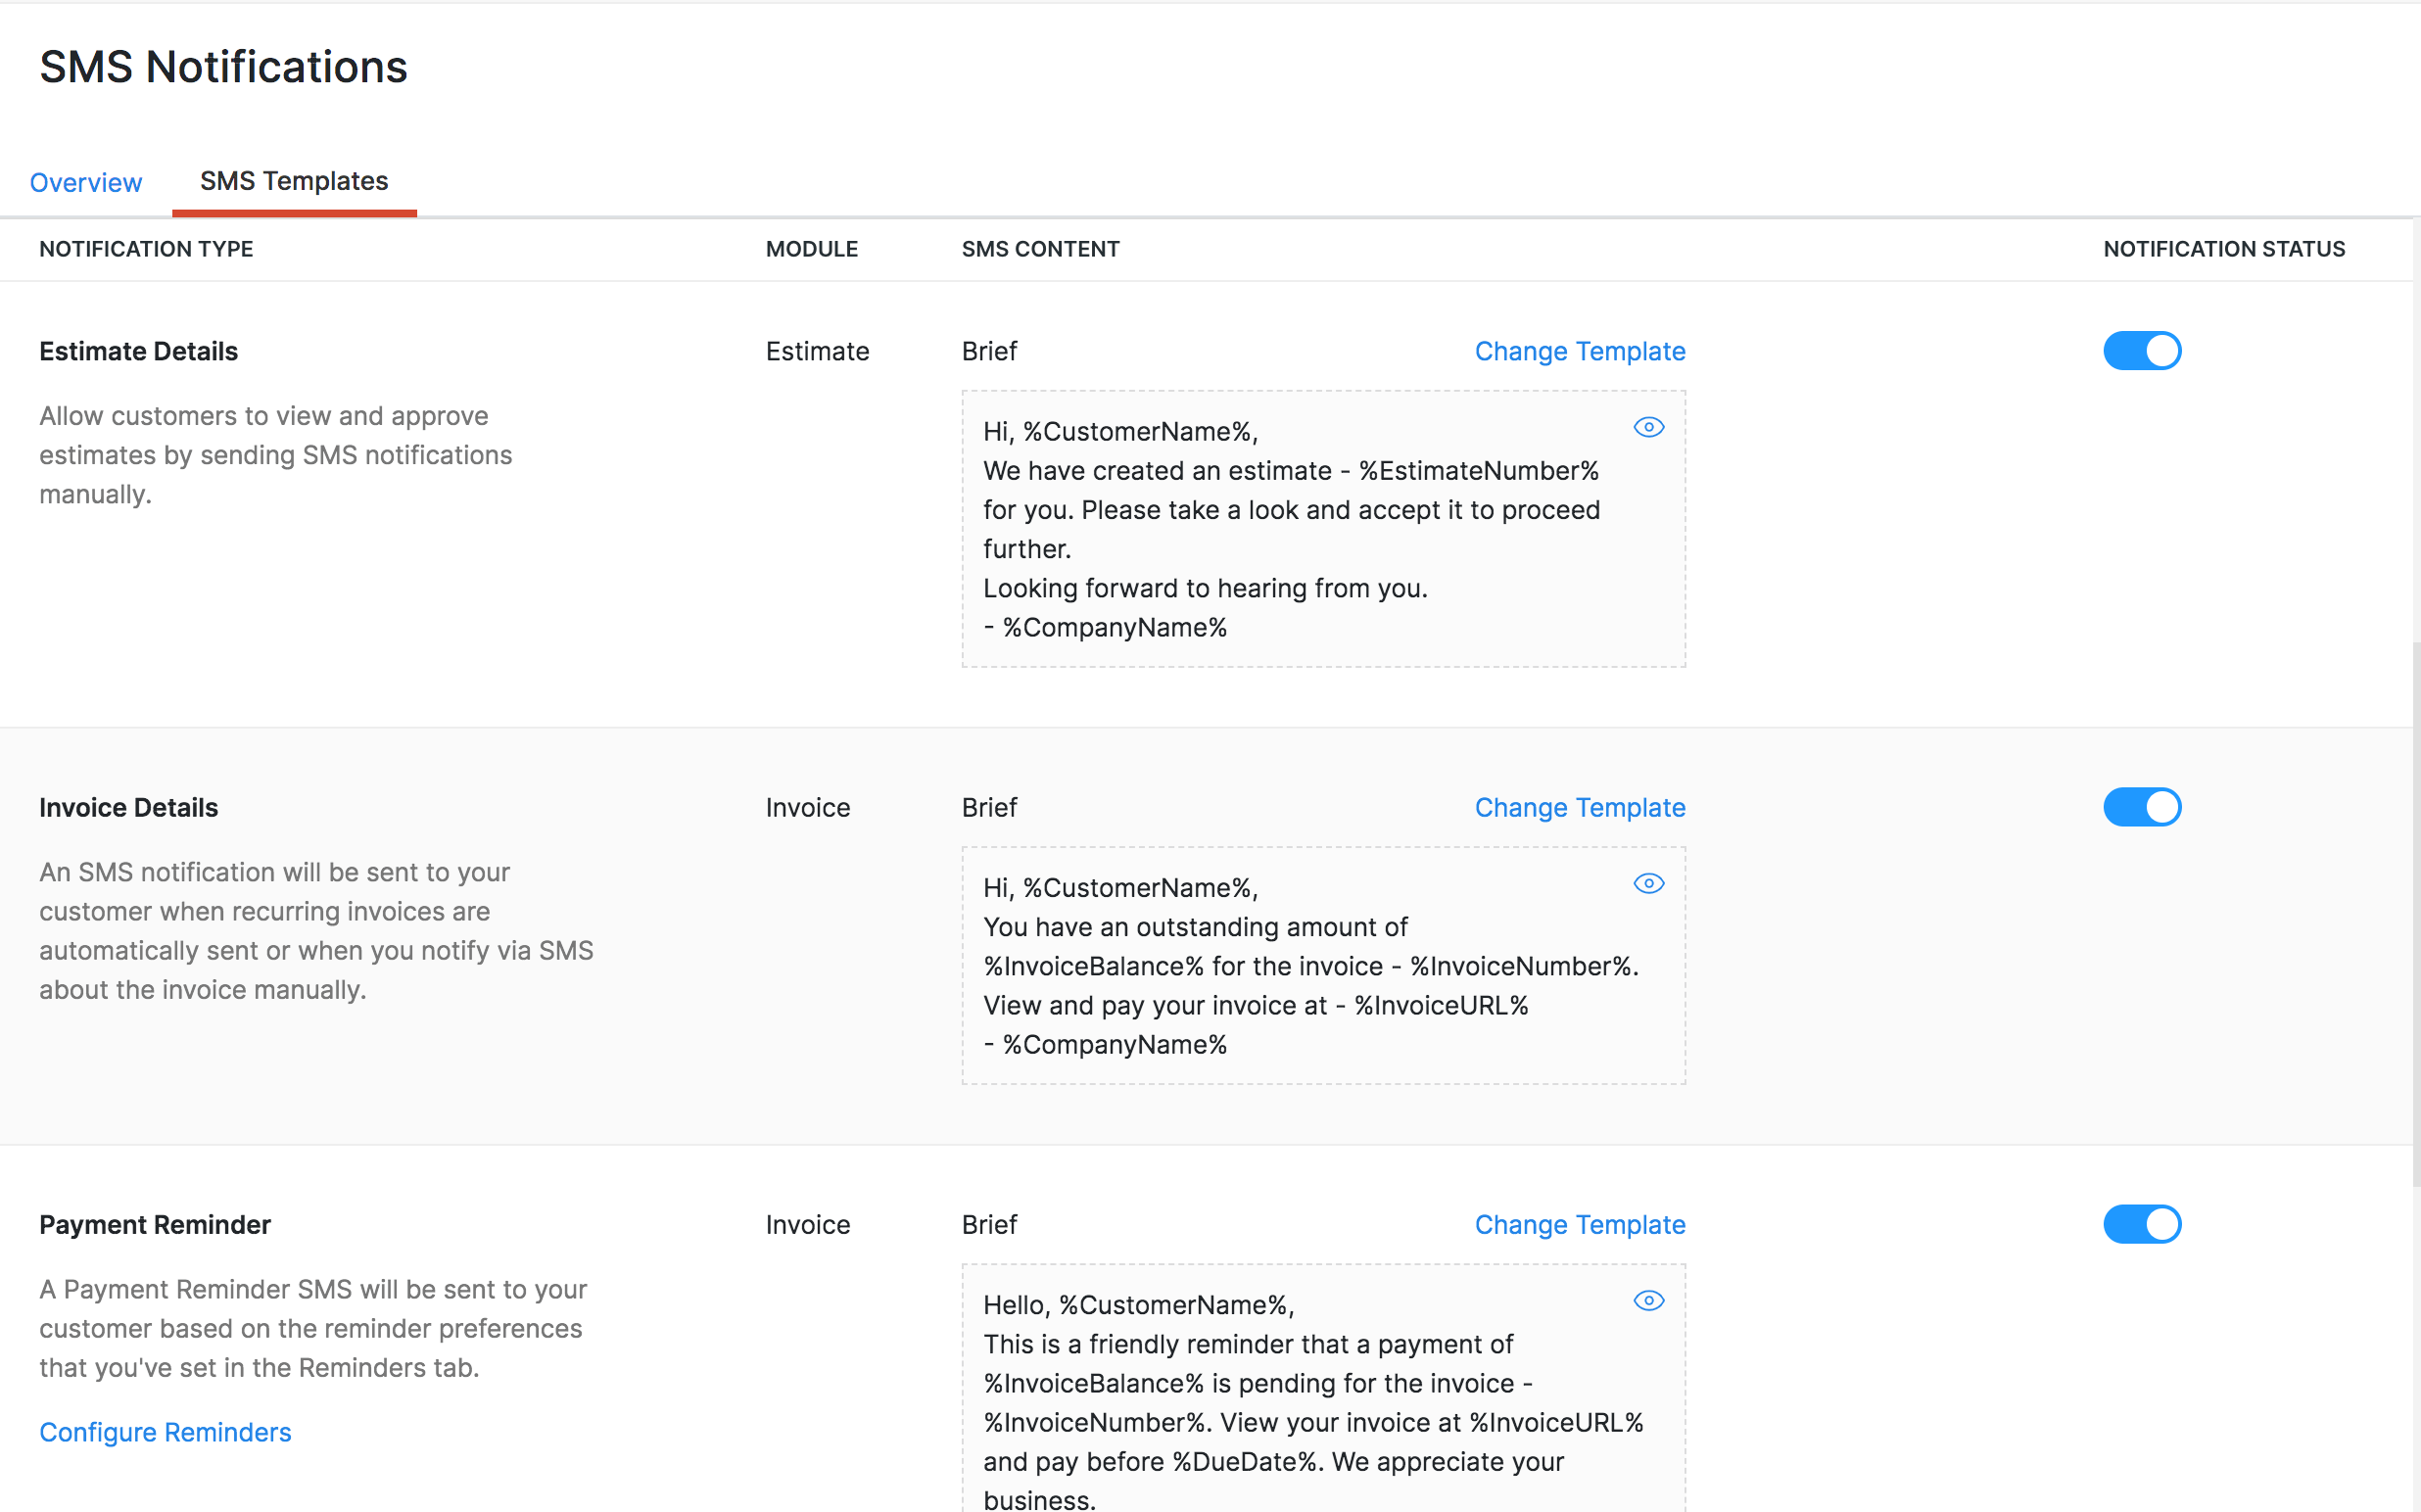This screenshot has height=1512, width=2421.
Task: Turn off Invoice Details notification switch
Action: tap(2141, 807)
